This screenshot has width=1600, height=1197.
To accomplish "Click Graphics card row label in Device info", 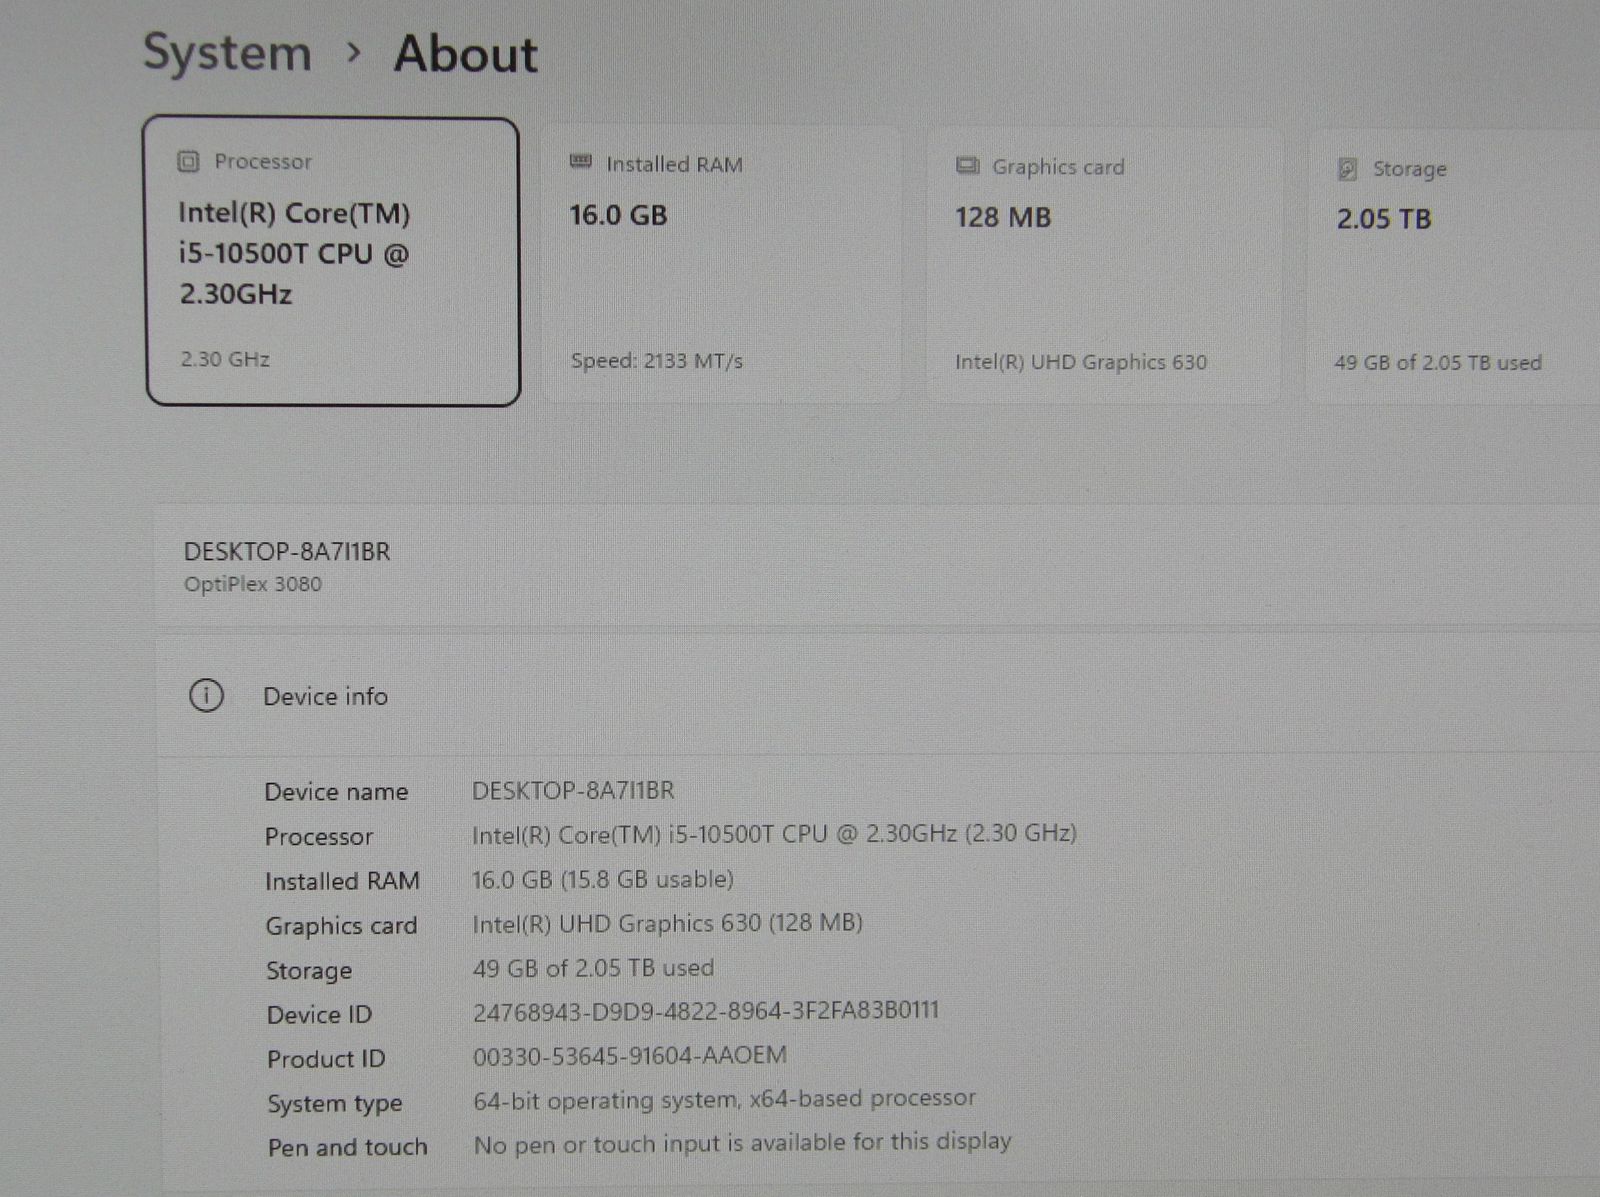I will coord(341,926).
